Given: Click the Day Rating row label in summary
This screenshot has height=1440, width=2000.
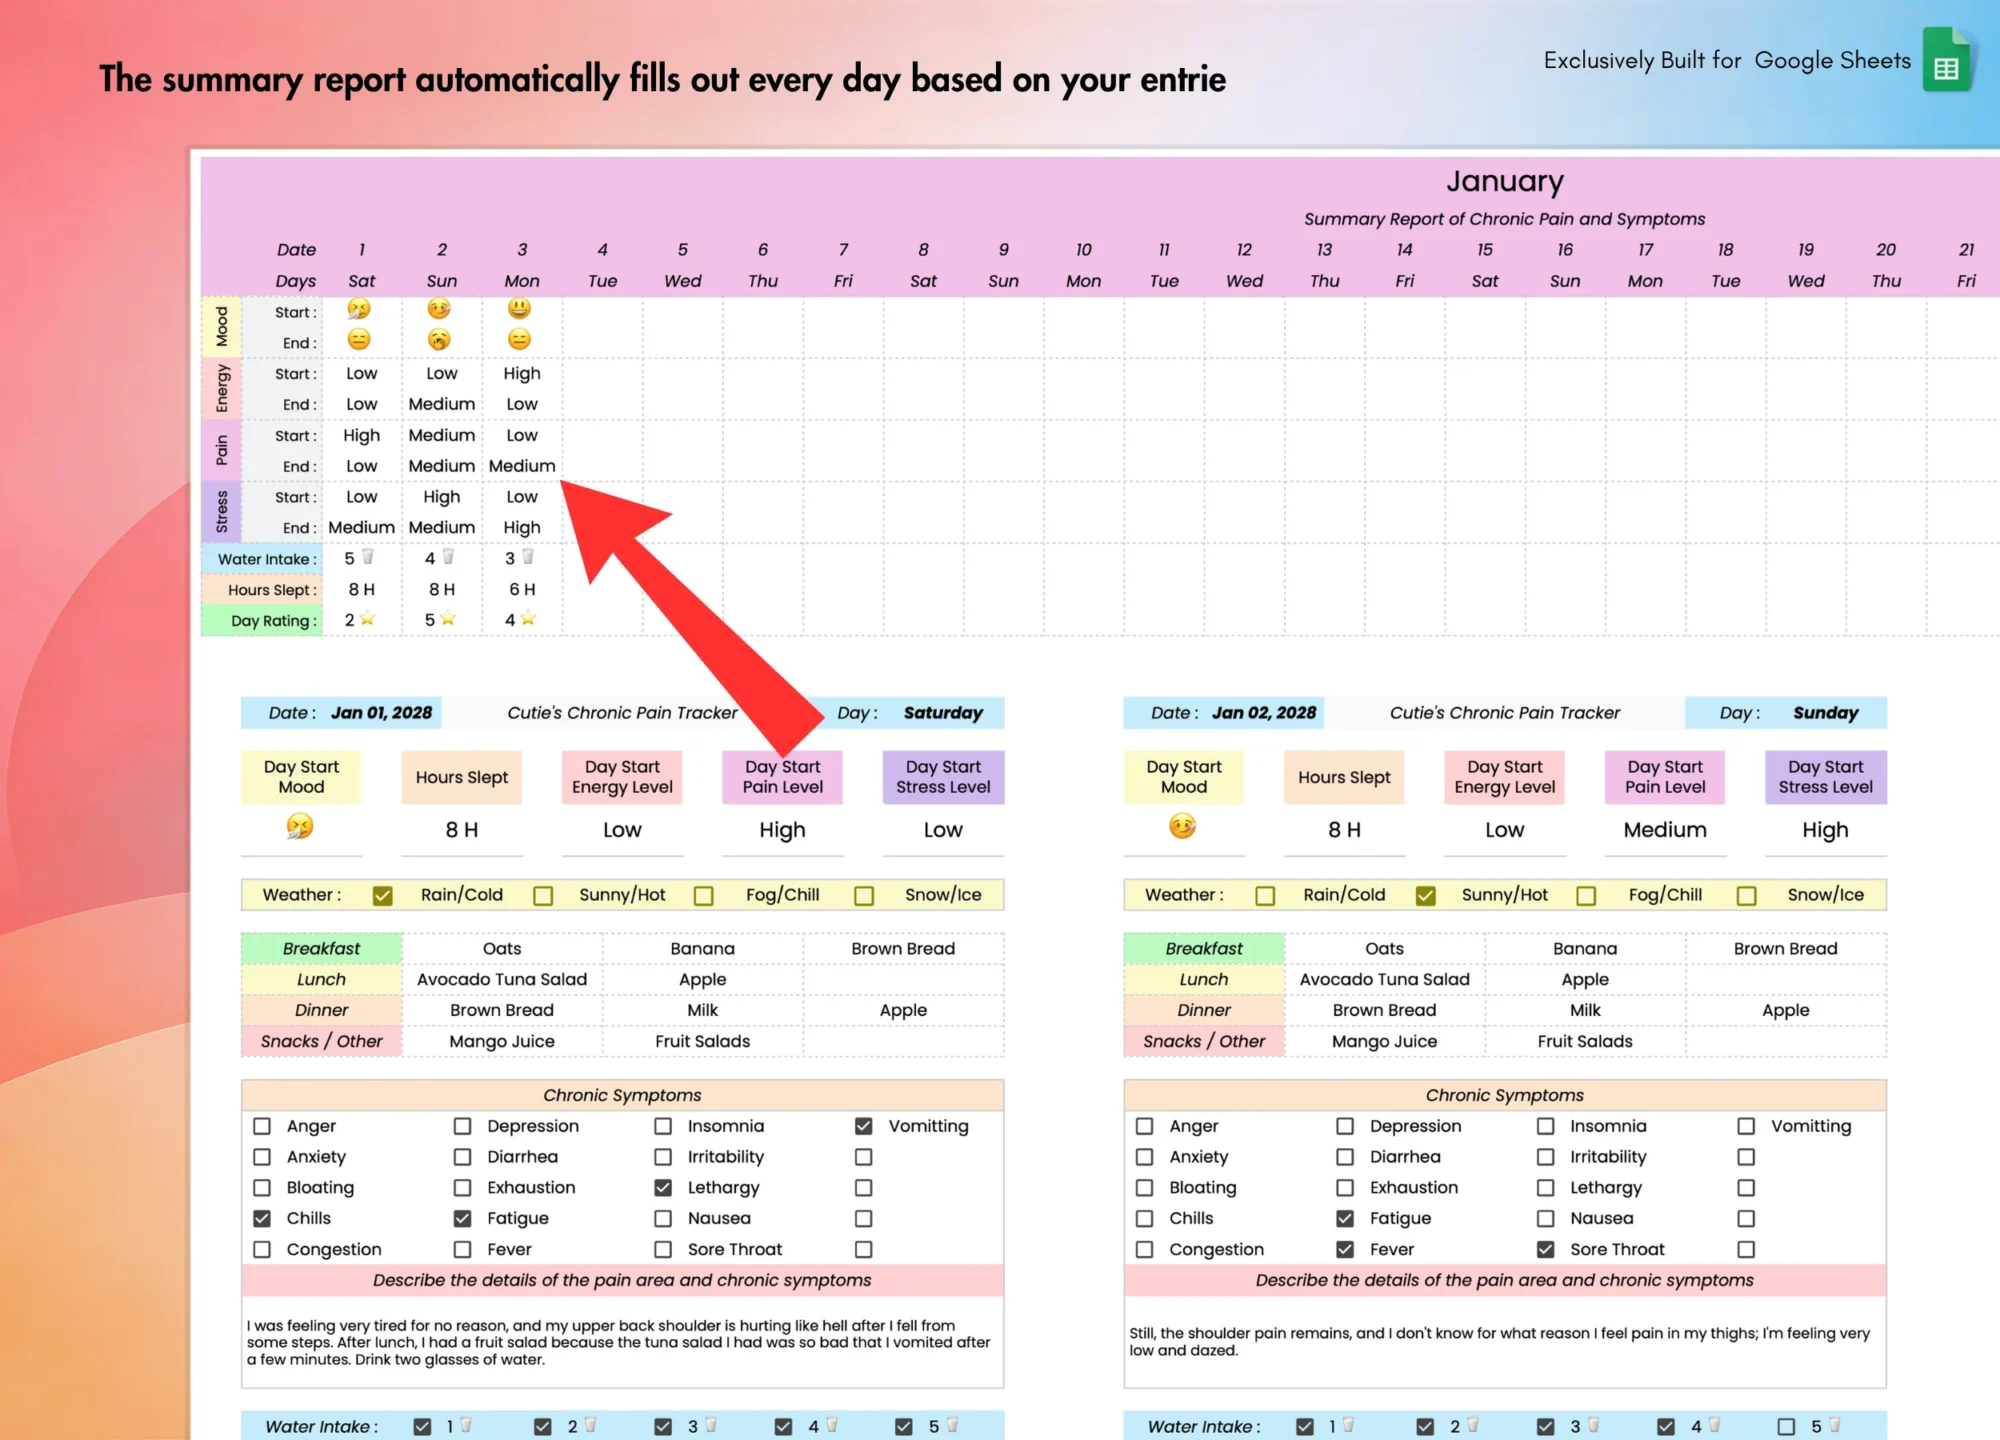Looking at the screenshot, I should [262, 620].
